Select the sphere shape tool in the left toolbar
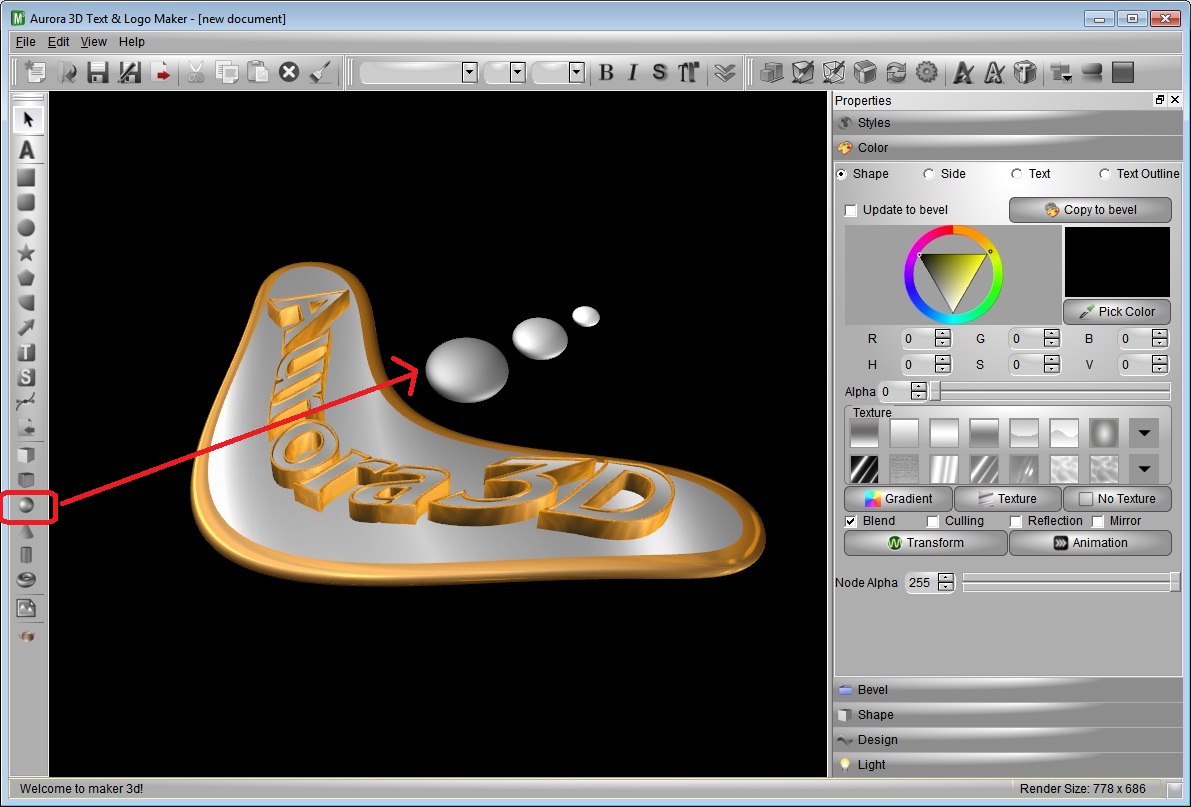This screenshot has width=1191, height=807. tap(28, 507)
